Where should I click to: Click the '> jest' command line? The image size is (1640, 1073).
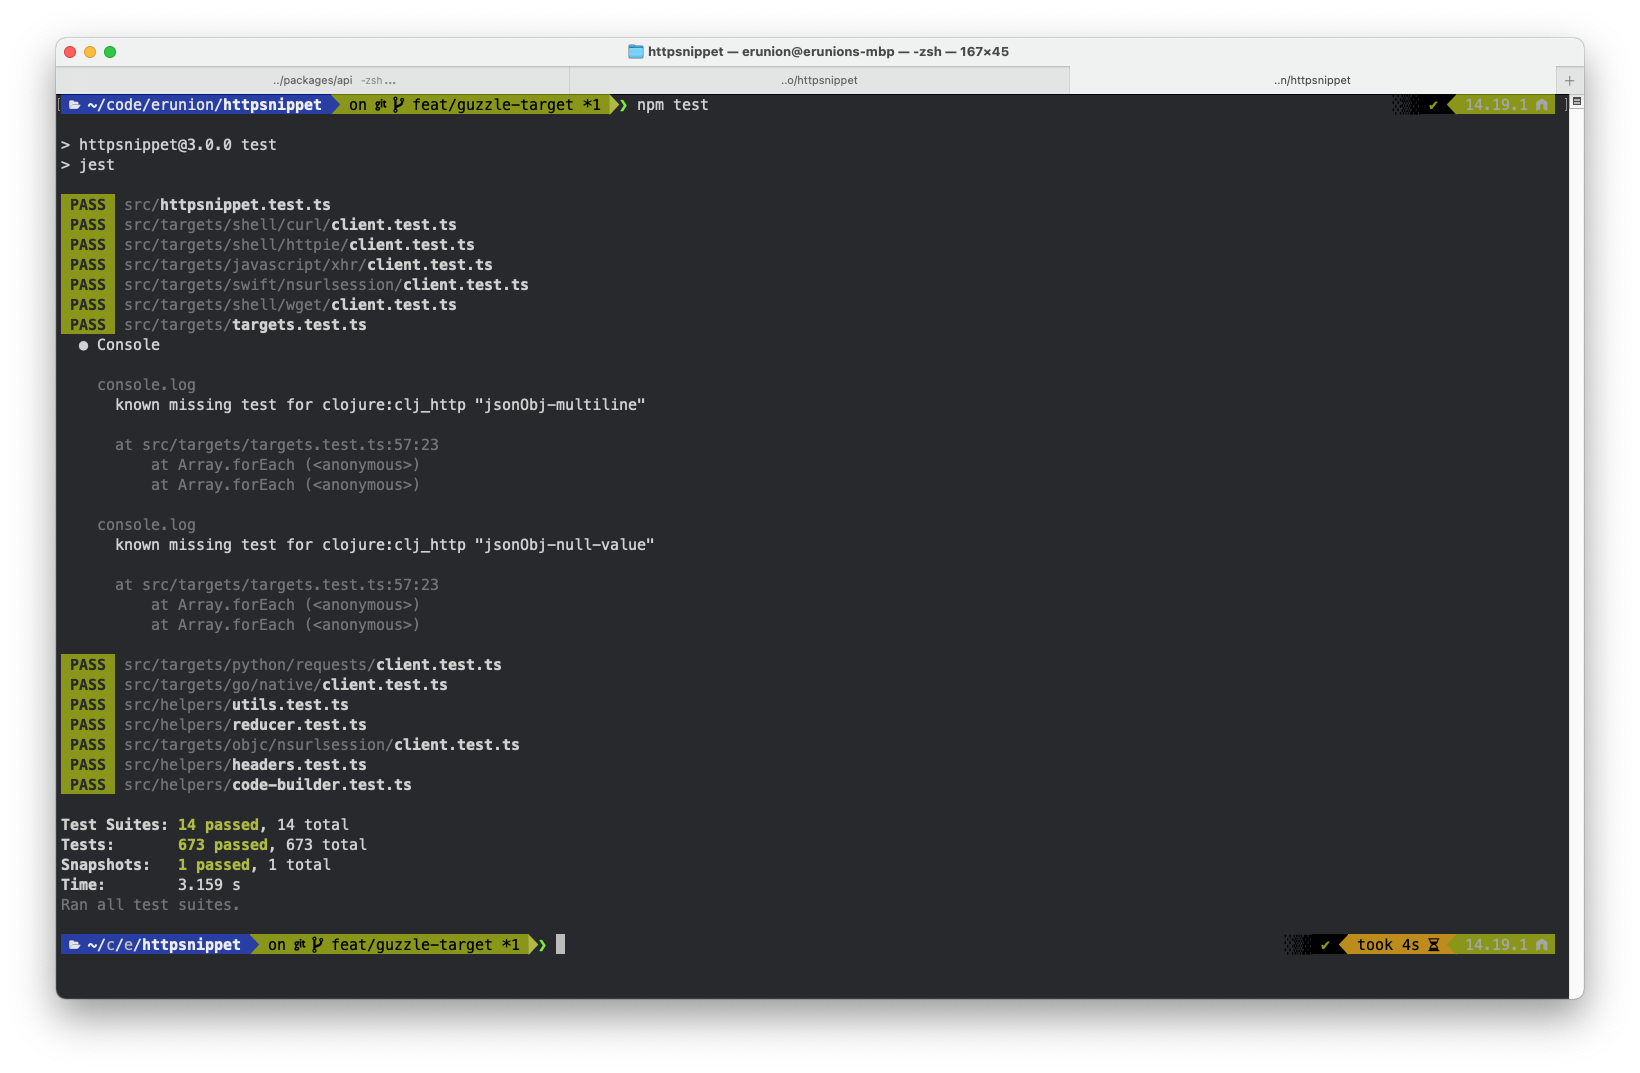[x=88, y=165]
